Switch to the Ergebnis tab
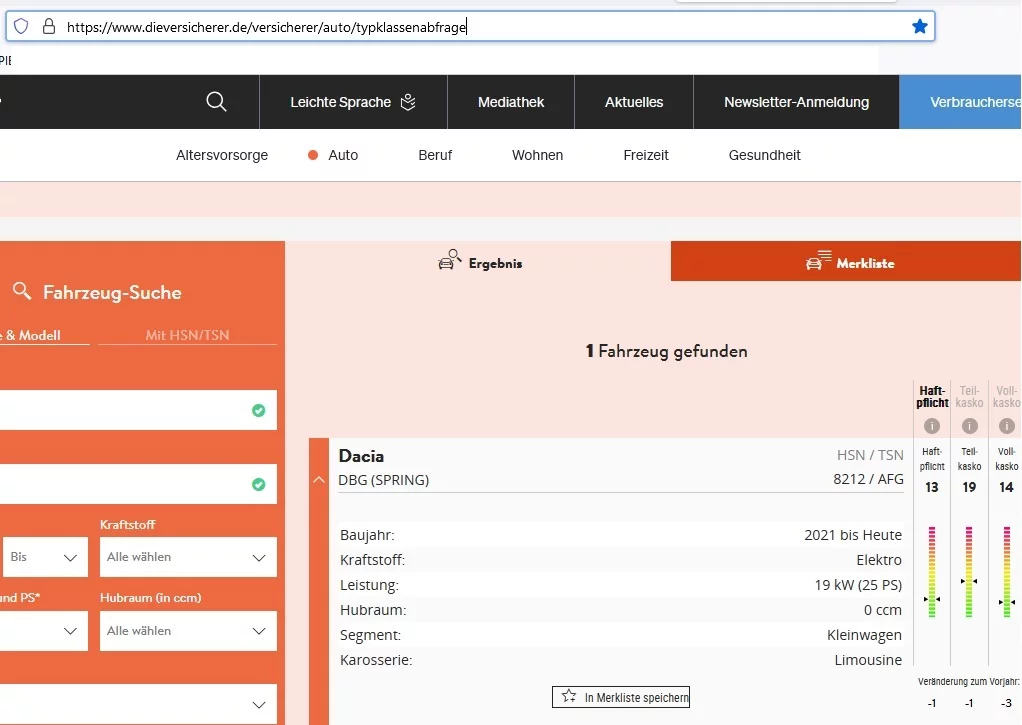This screenshot has height=725, width=1022. [x=478, y=261]
